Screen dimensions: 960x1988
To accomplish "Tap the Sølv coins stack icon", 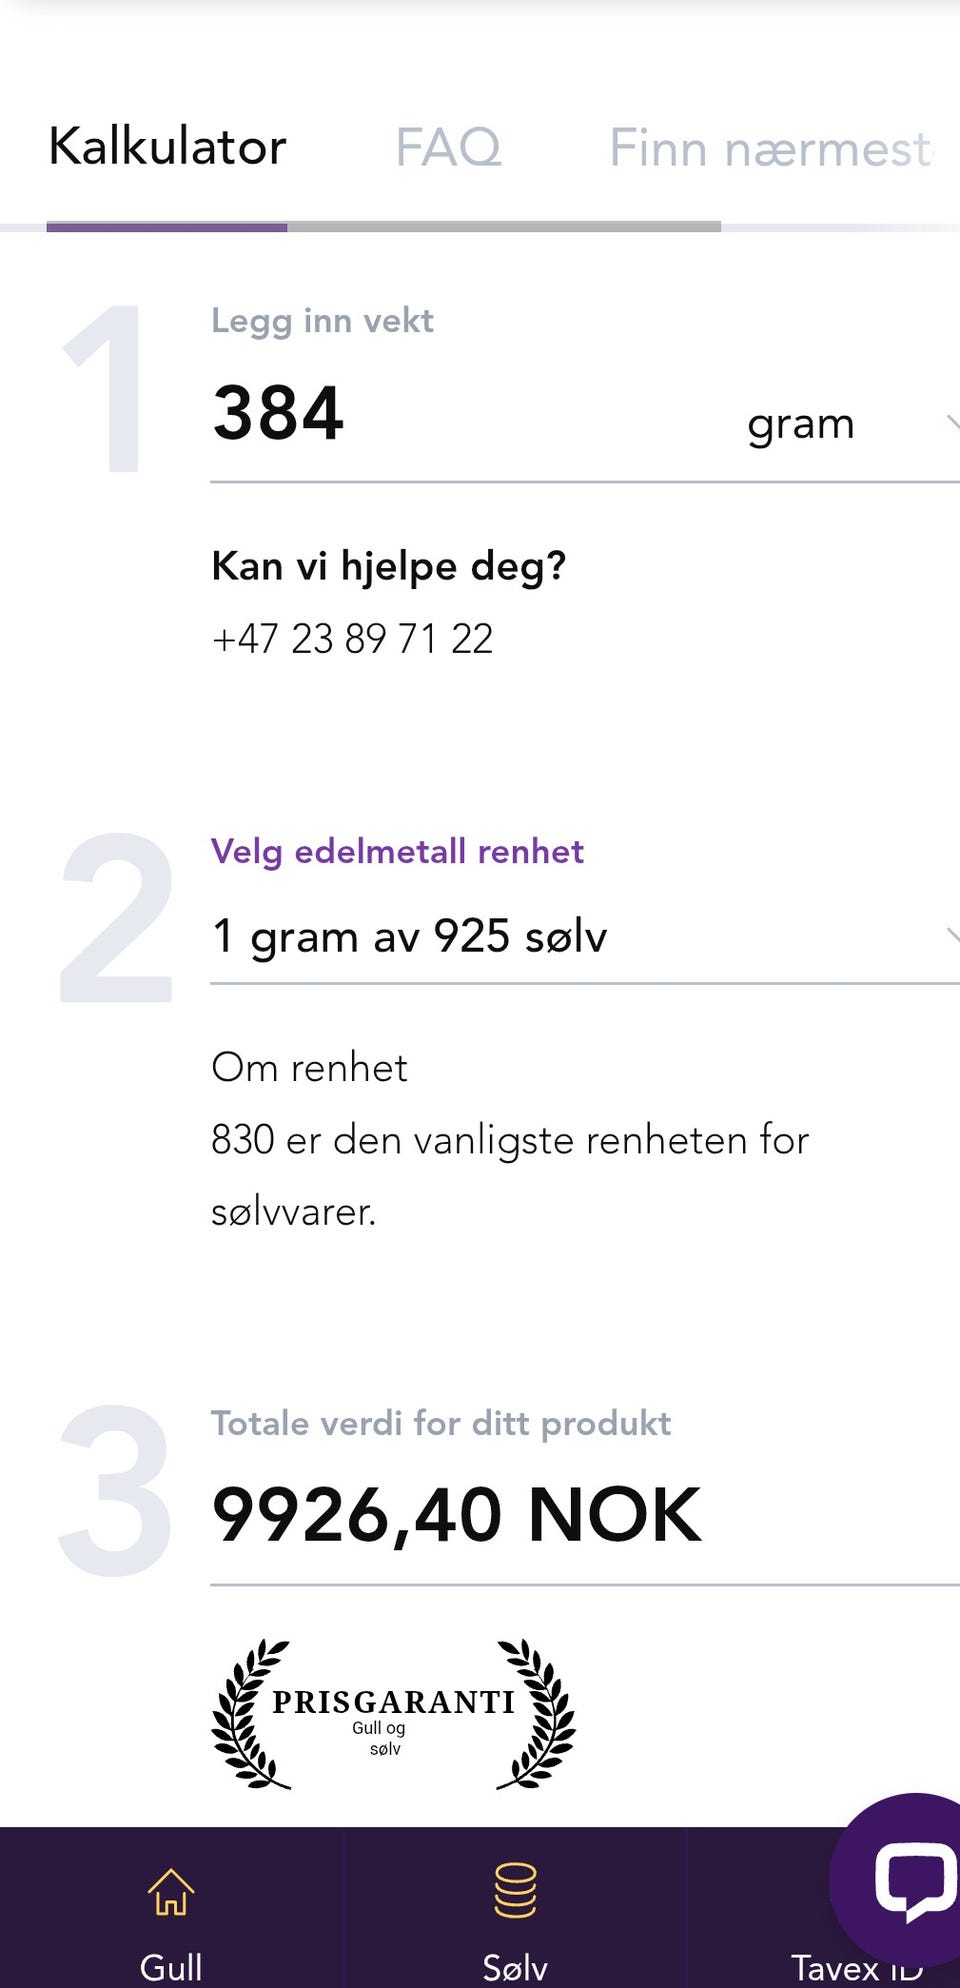I will click(x=515, y=1889).
